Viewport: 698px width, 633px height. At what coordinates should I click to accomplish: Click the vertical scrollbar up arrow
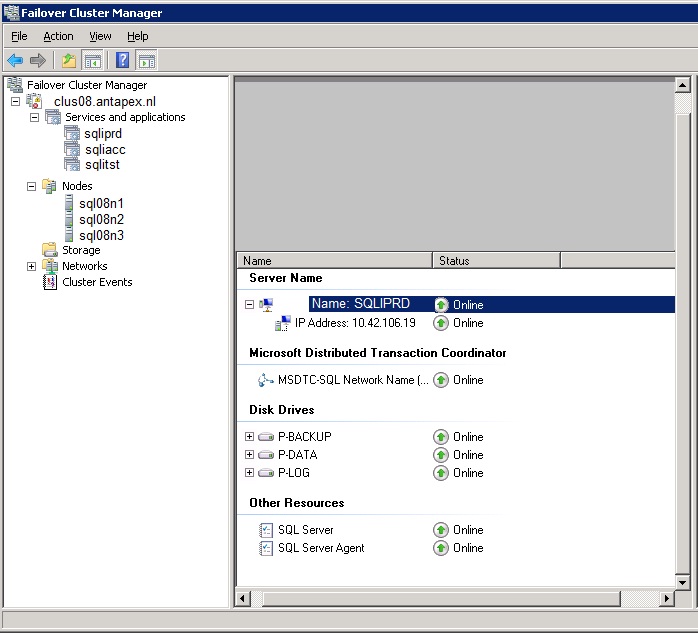tap(682, 85)
